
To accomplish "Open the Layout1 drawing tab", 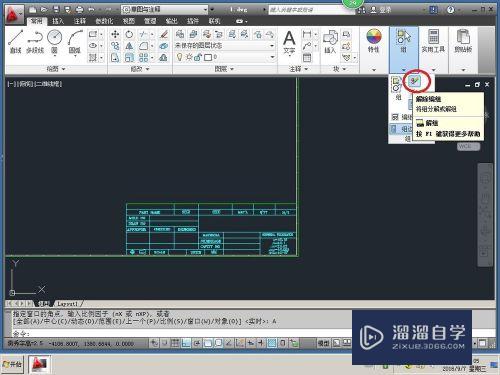I will [67, 303].
